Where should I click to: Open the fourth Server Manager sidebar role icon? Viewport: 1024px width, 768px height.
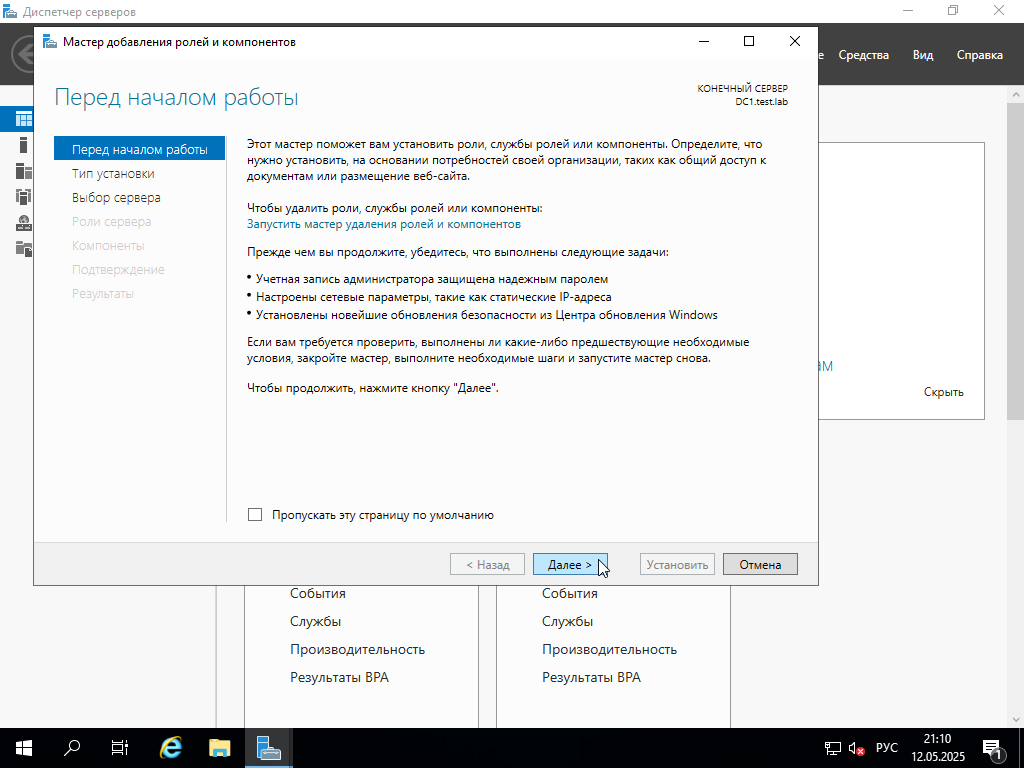point(24,197)
